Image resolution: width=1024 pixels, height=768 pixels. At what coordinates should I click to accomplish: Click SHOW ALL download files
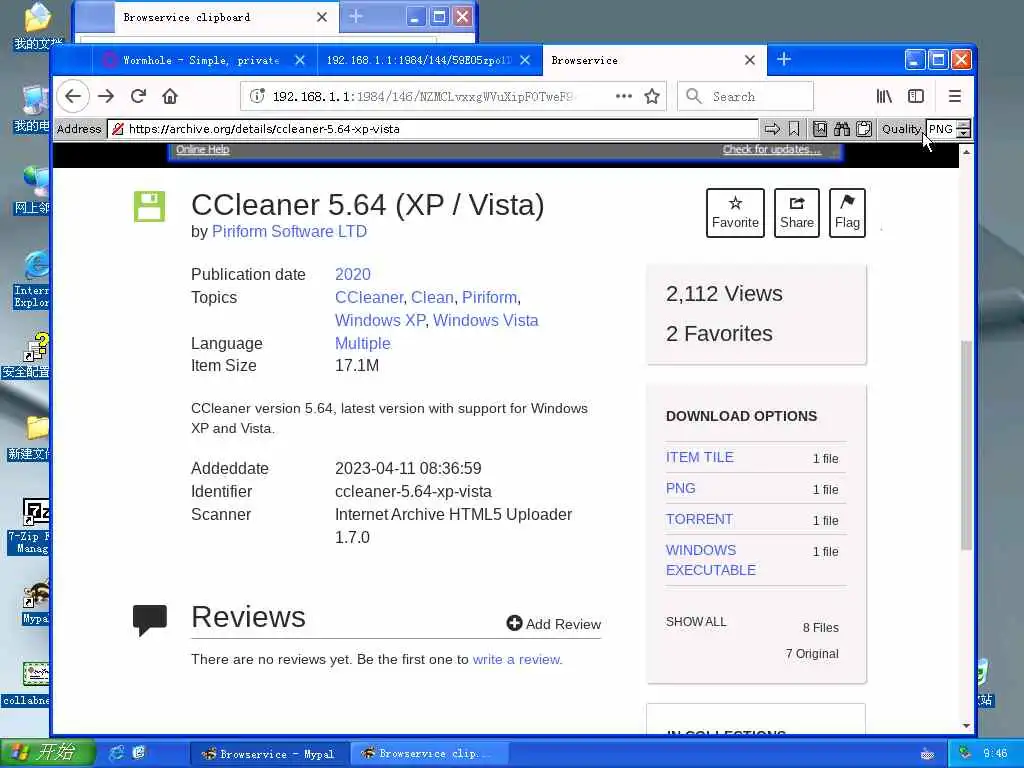696,622
